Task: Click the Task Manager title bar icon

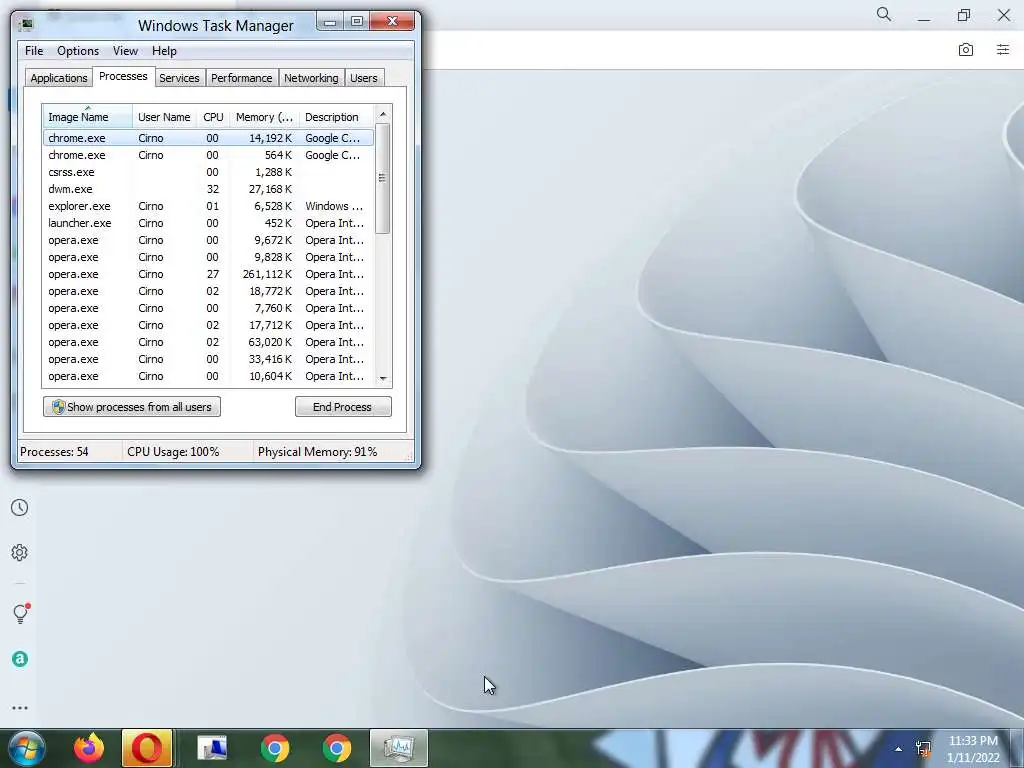Action: (26, 25)
